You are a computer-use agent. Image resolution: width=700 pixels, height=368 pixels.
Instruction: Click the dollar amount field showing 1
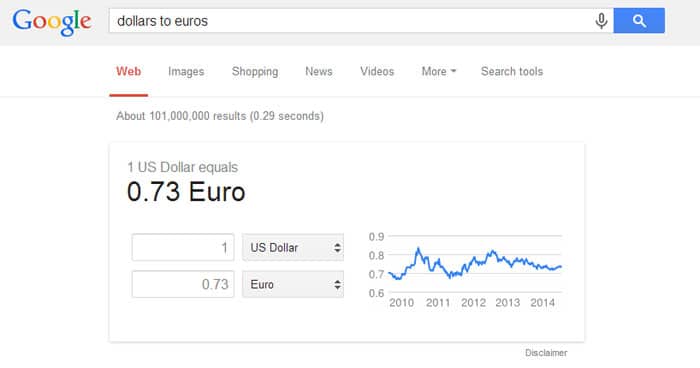(183, 247)
